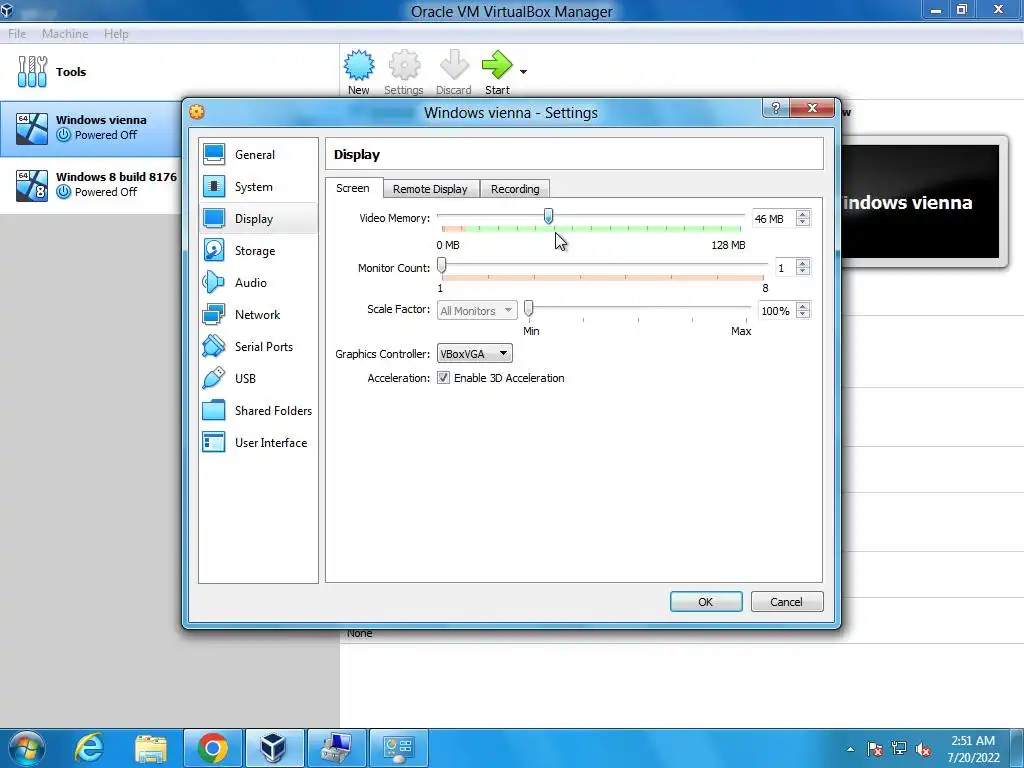Open the Network settings category
The height and width of the screenshot is (768, 1024).
pos(258,315)
